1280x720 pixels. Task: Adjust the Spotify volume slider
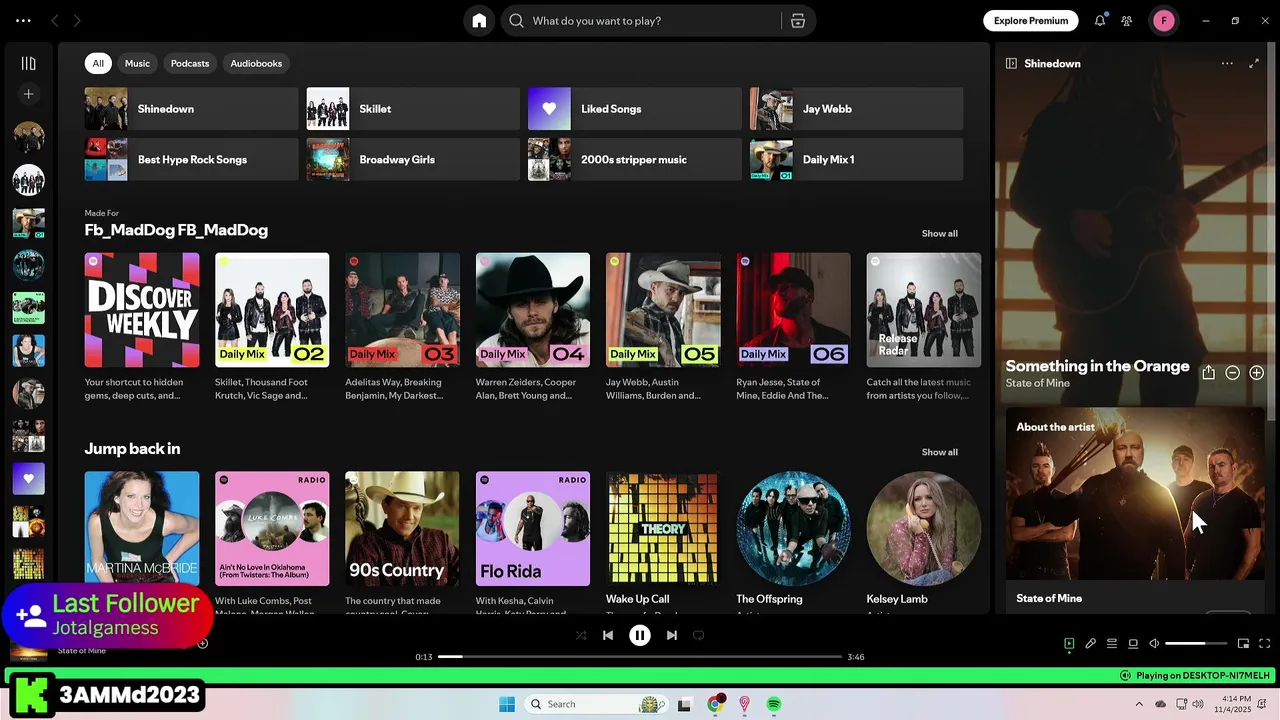(x=1196, y=644)
